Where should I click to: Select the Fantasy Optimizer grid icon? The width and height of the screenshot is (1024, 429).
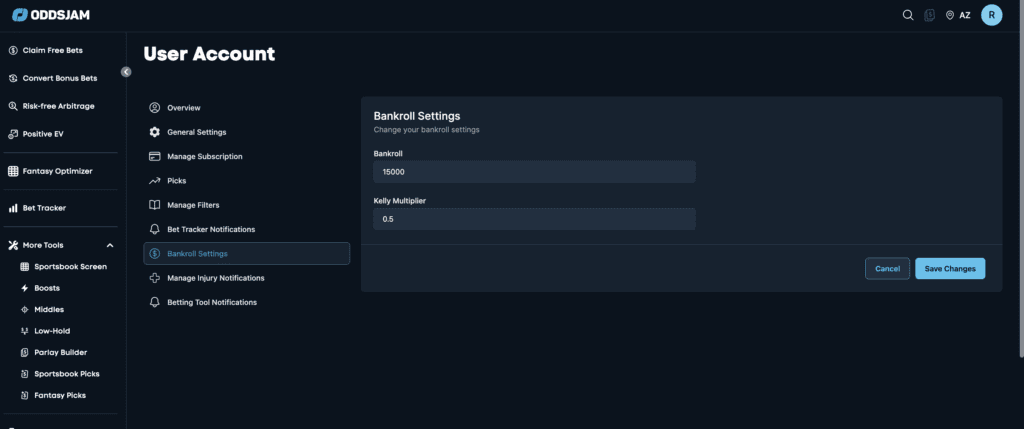point(12,171)
